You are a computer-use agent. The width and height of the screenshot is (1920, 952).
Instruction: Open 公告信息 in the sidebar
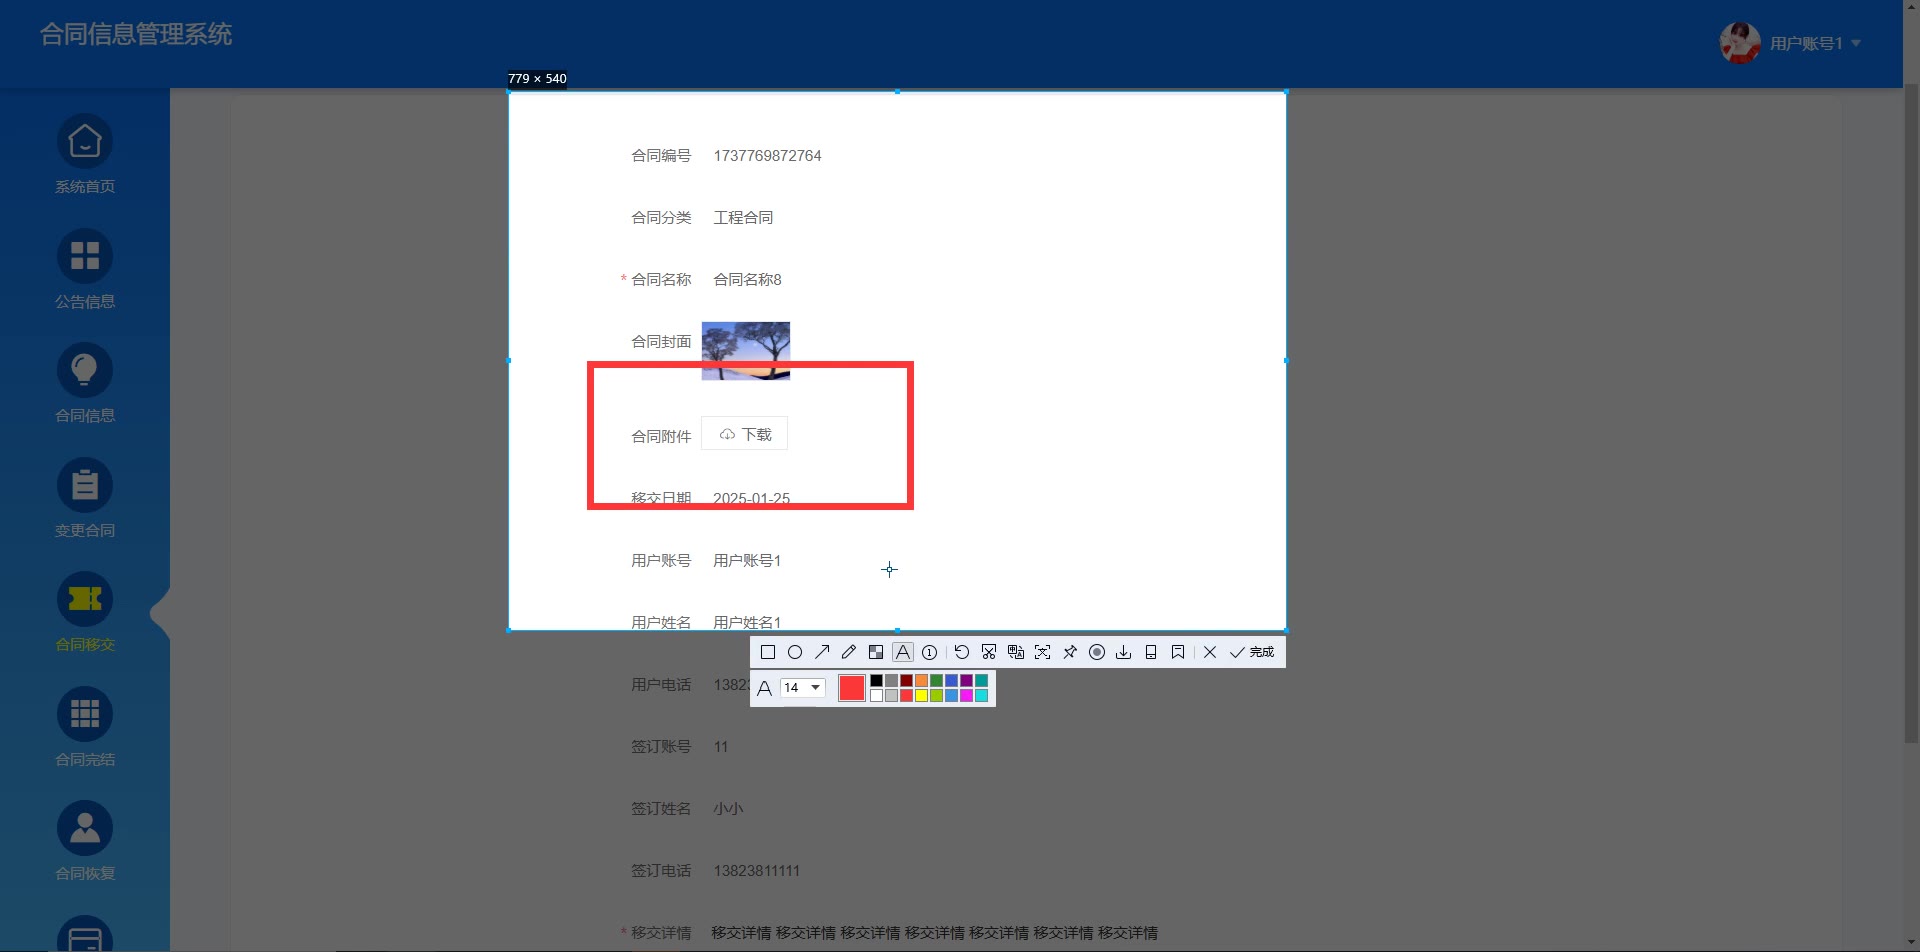pos(85,270)
